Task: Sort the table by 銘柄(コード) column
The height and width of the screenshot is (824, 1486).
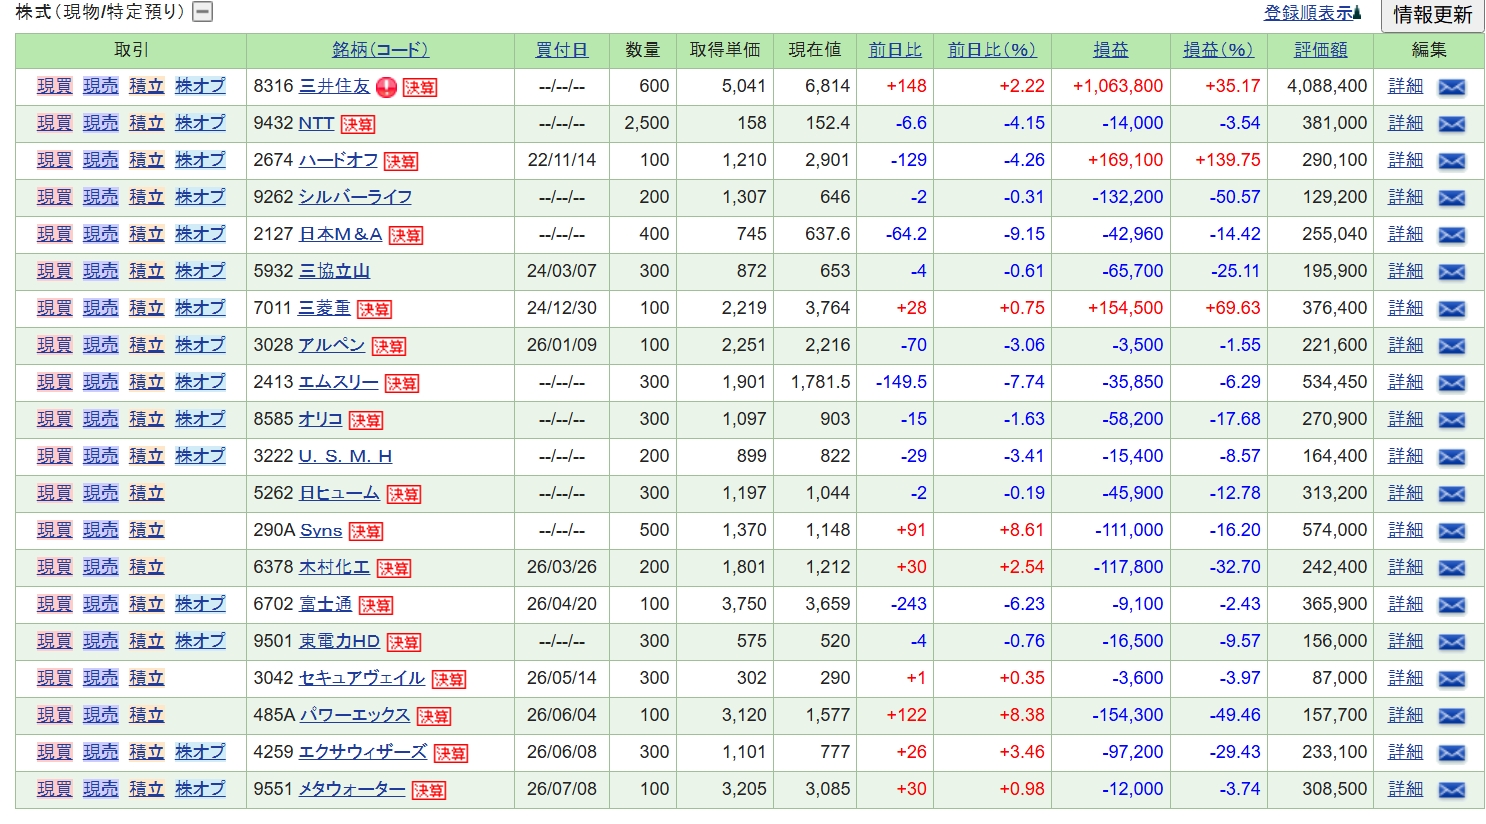Action: click(x=380, y=50)
